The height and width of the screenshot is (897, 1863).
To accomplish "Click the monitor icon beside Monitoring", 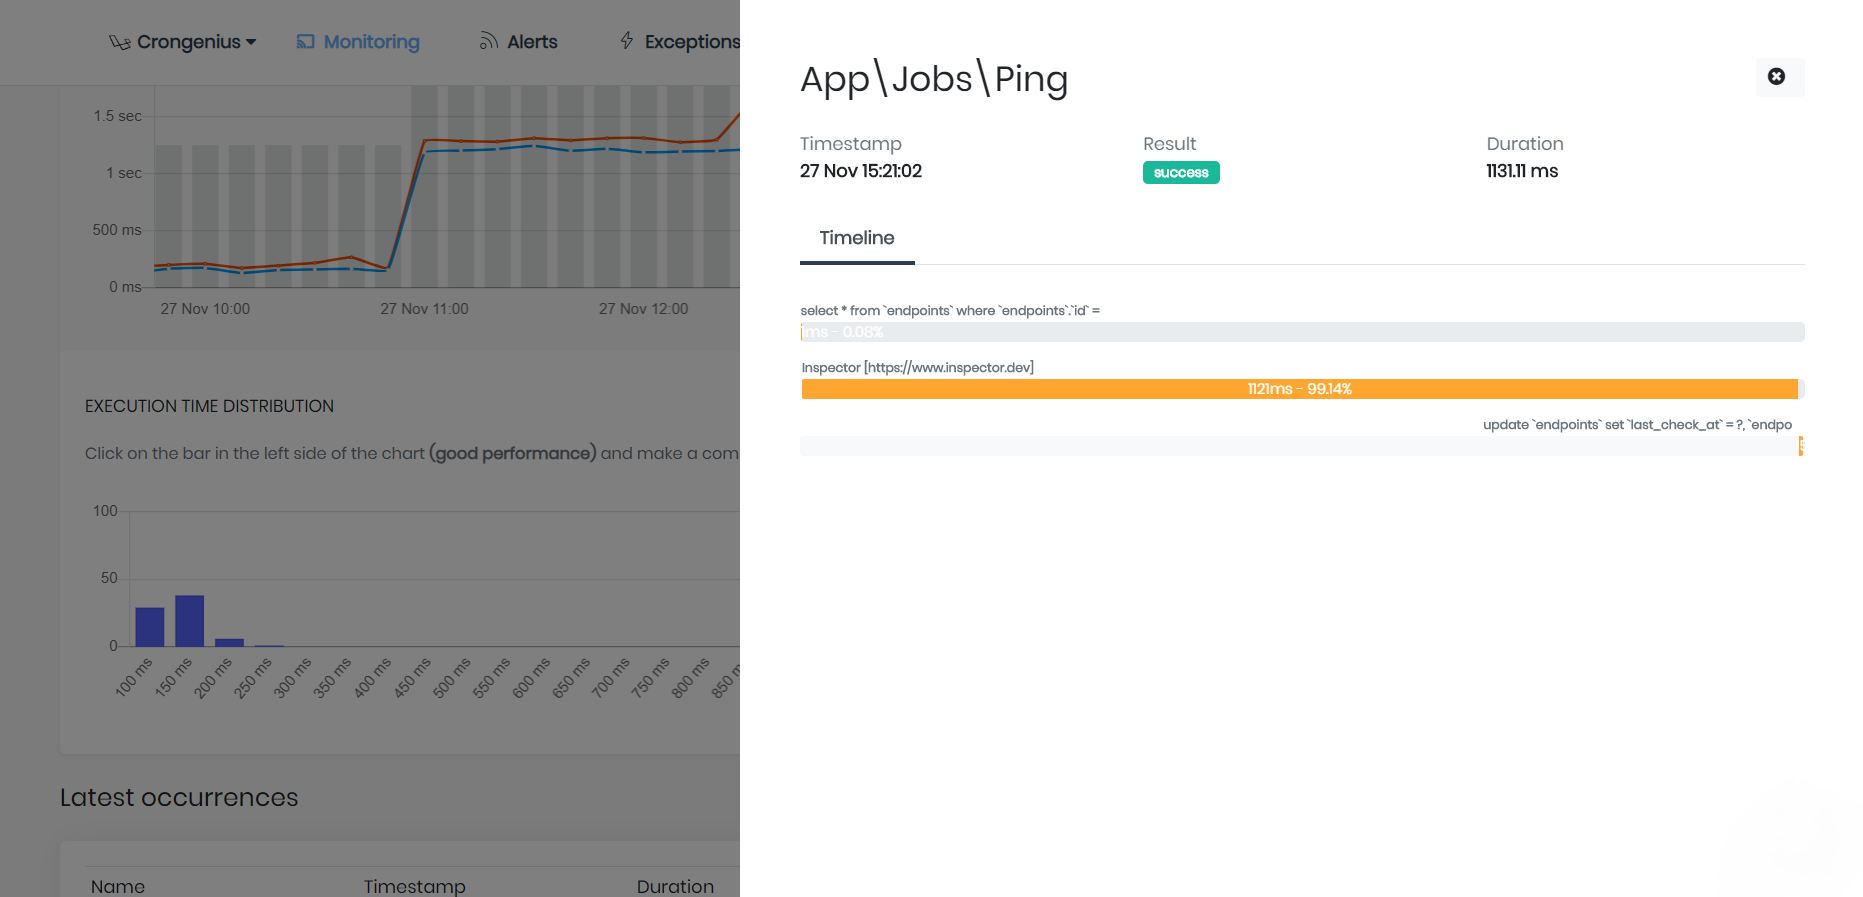I will pyautogui.click(x=306, y=42).
